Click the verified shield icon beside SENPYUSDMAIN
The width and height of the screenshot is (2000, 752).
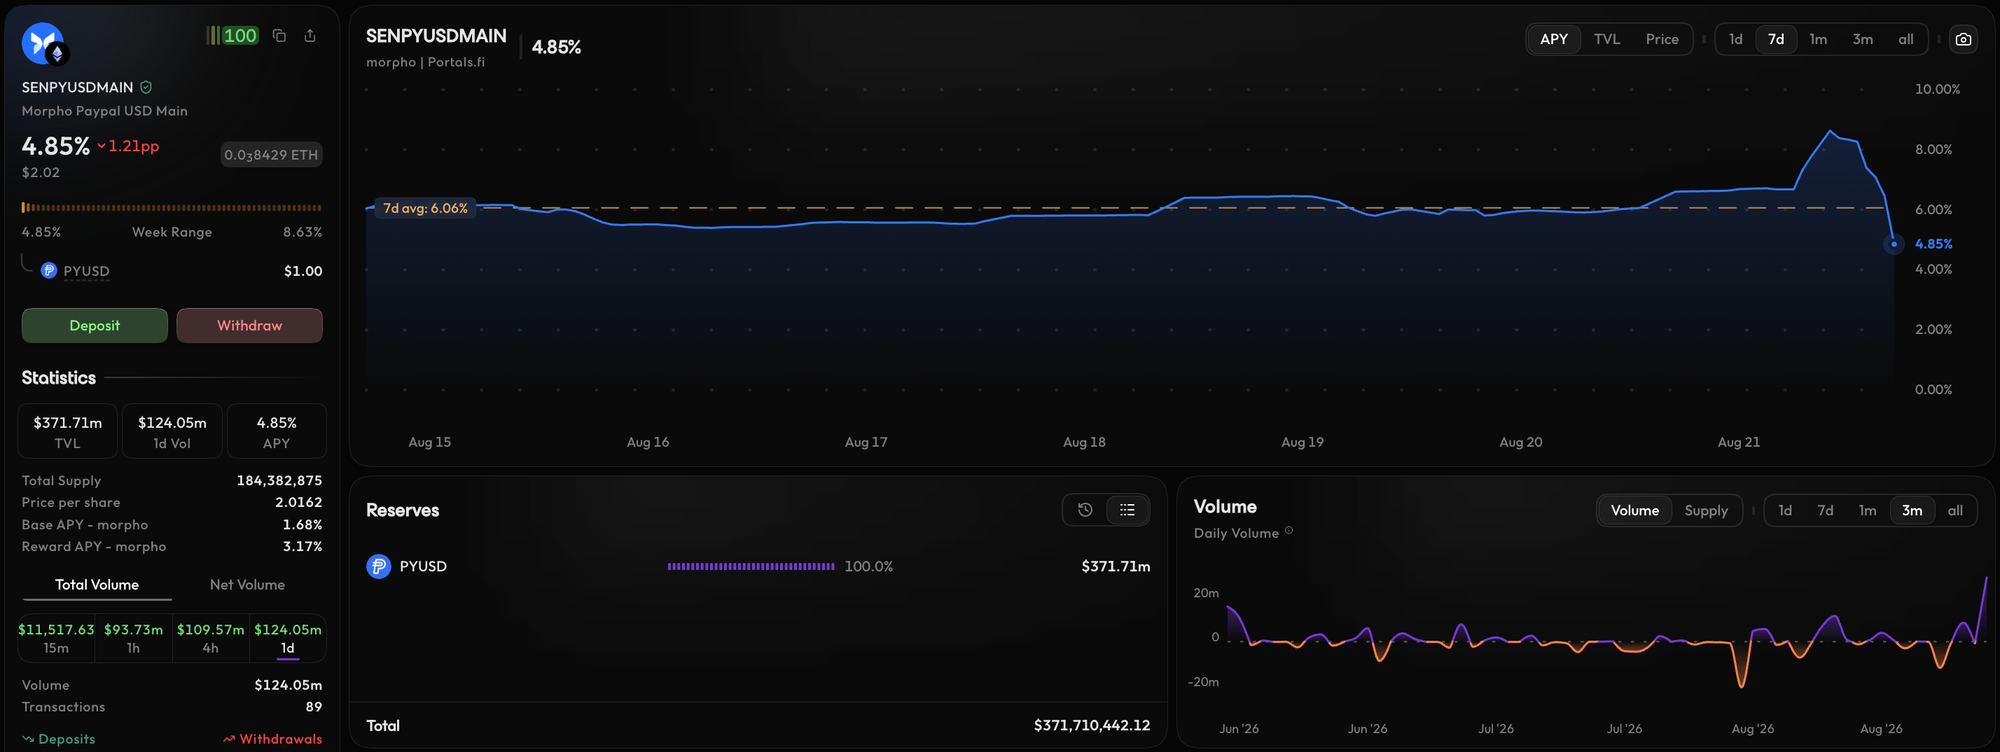[x=146, y=87]
